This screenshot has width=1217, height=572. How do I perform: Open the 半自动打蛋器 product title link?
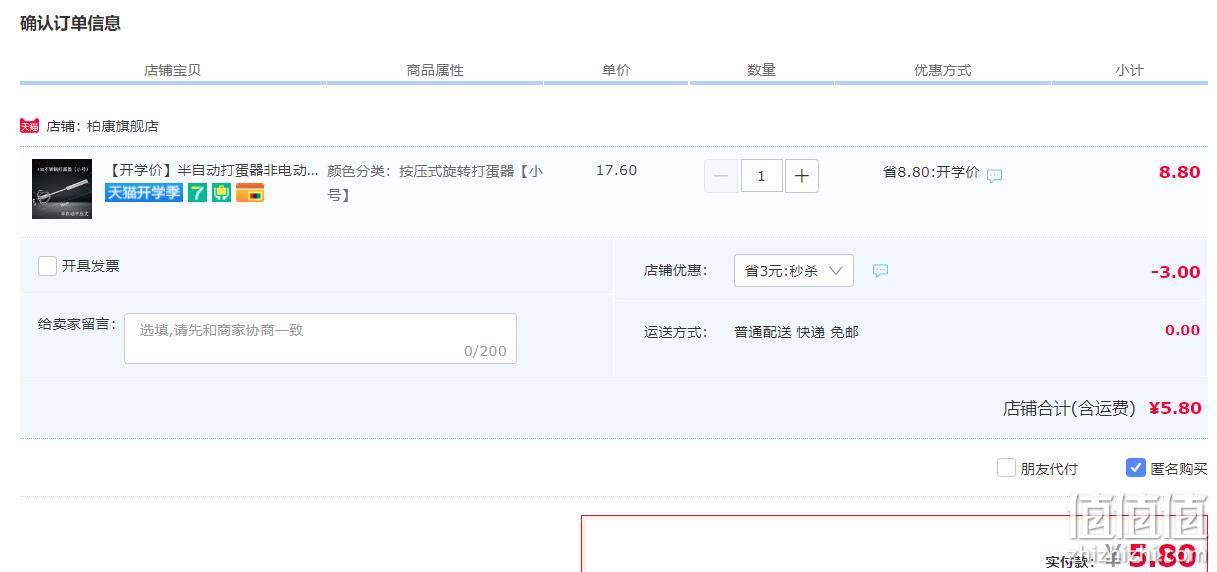coord(212,170)
